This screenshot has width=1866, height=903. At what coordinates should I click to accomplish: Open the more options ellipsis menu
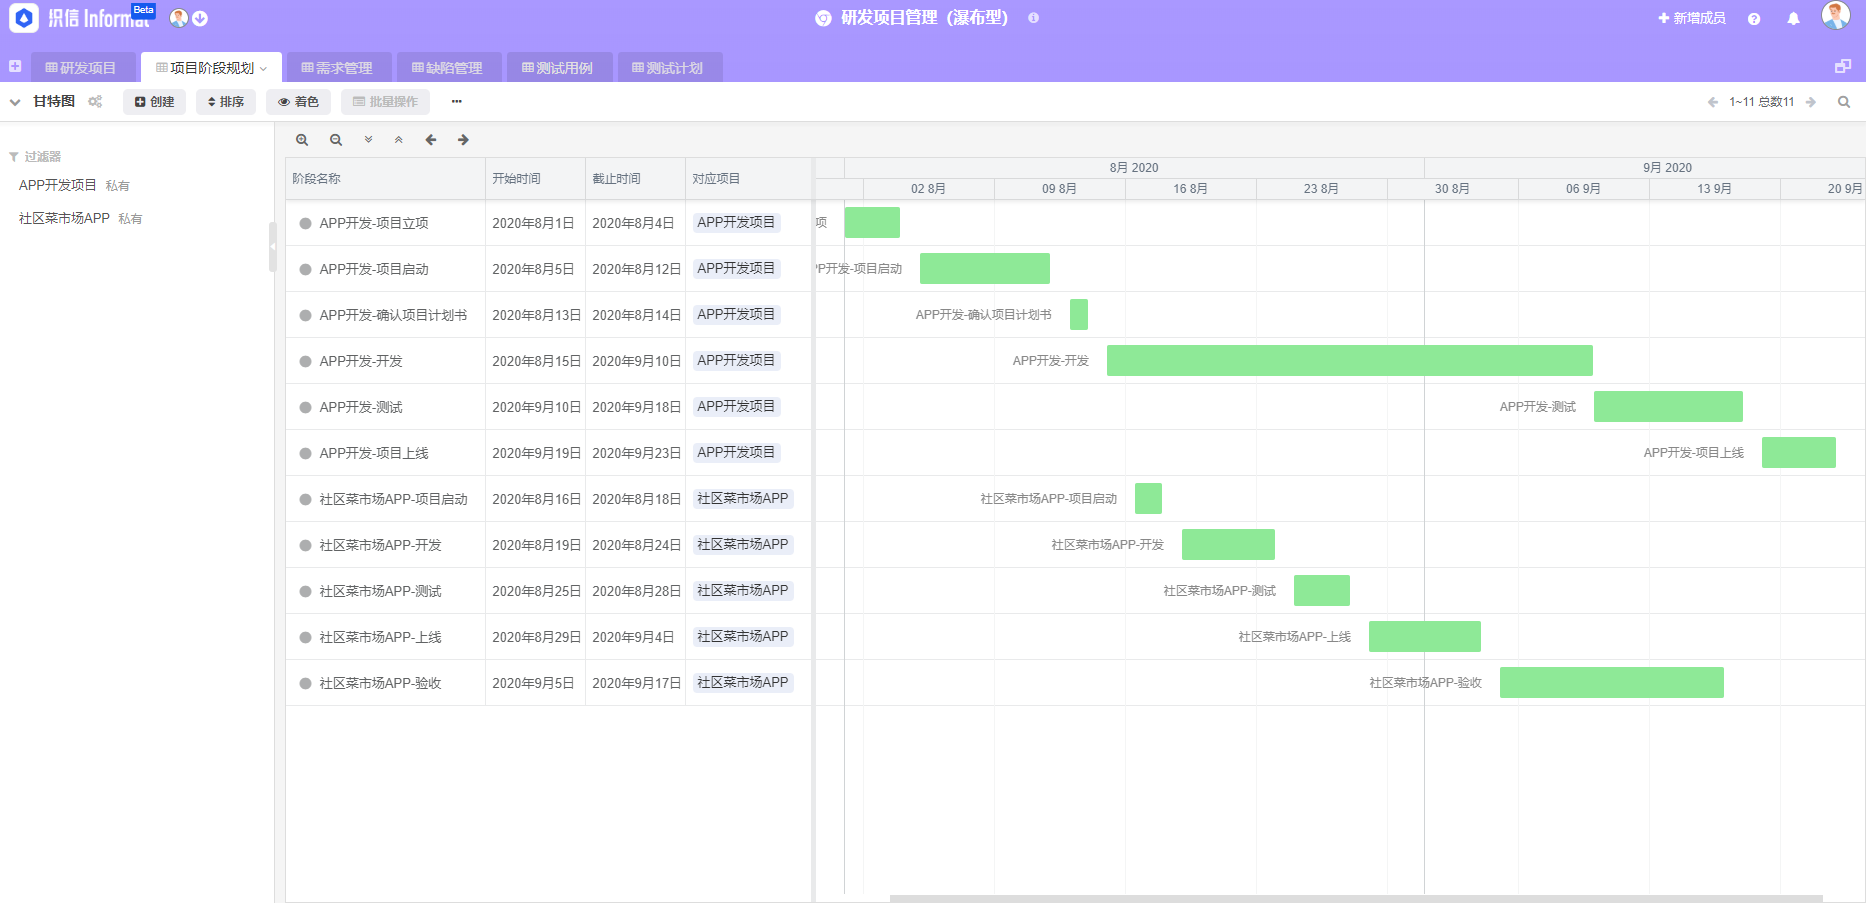pyautogui.click(x=456, y=102)
